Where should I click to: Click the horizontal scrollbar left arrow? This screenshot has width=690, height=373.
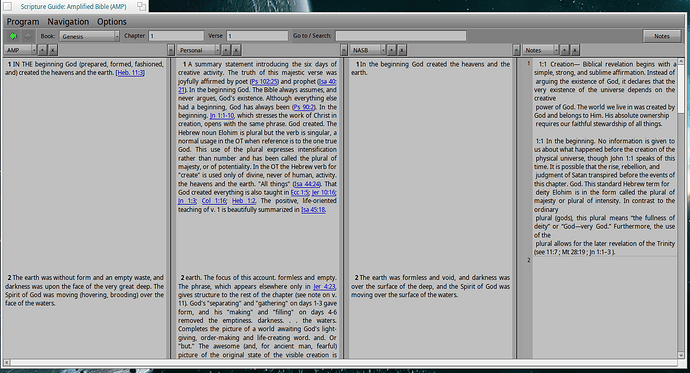[x=6, y=362]
